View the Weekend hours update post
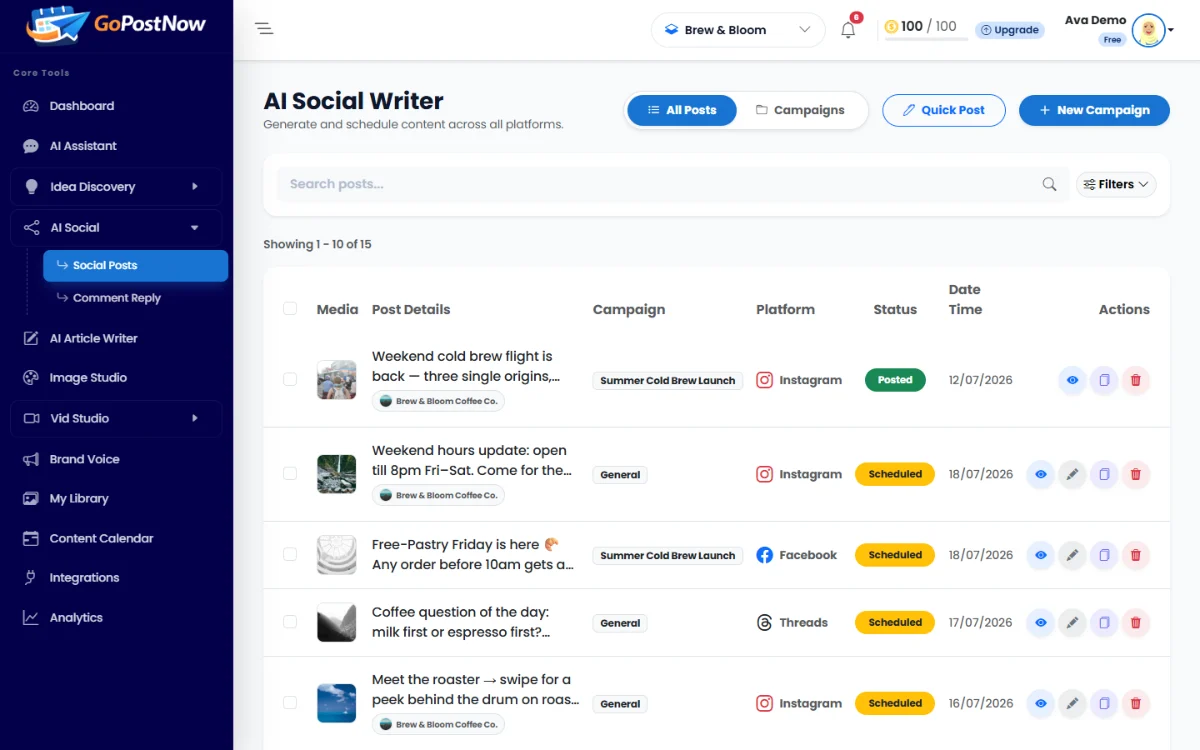The height and width of the screenshot is (750, 1200). pos(1040,474)
